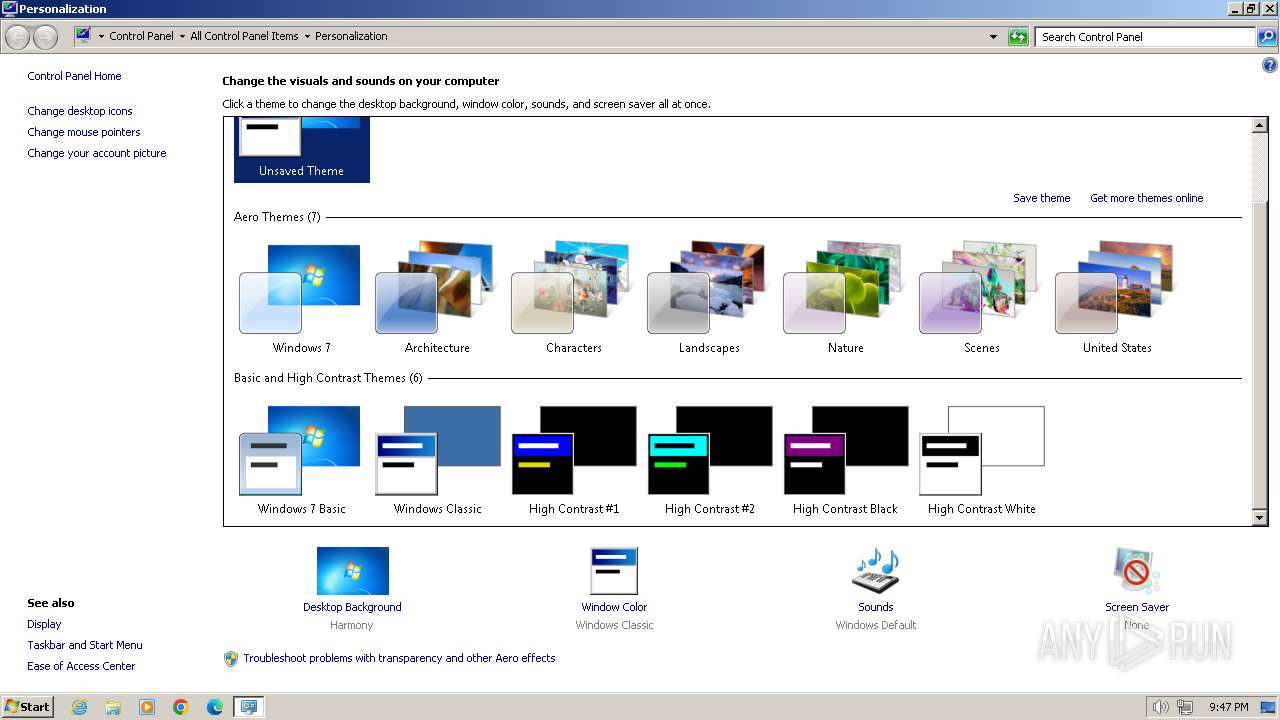Open Change mouse pointers link
1280x720 pixels.
[x=84, y=132]
